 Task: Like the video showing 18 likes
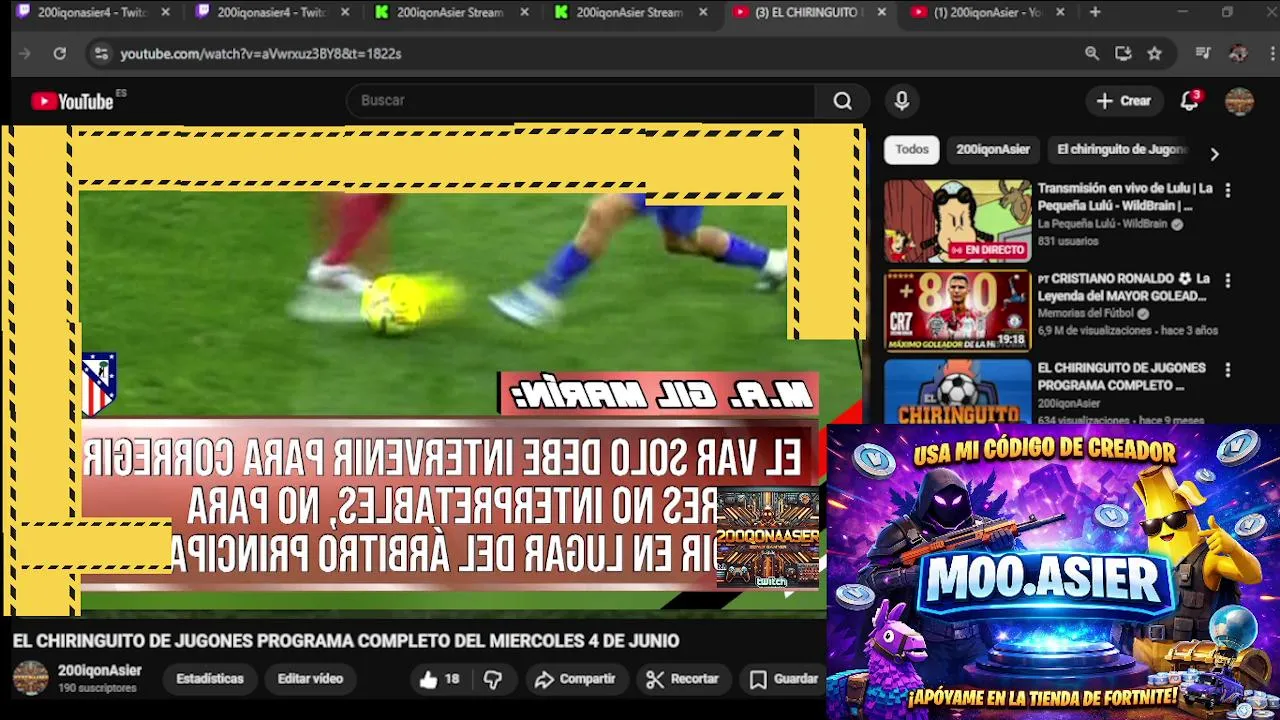click(440, 679)
